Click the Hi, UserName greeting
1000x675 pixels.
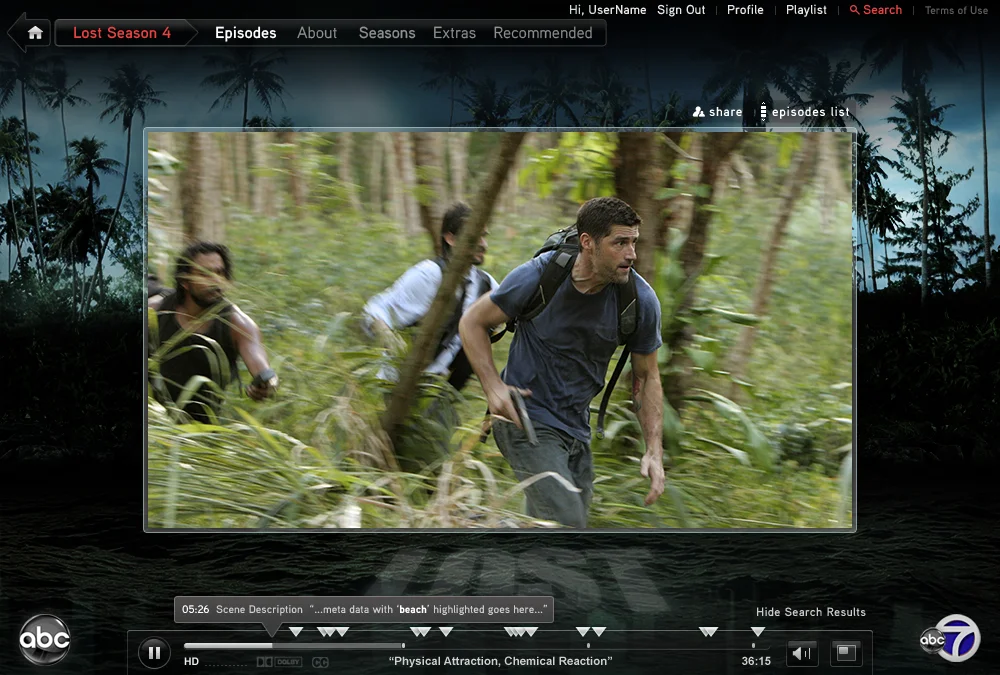coord(607,10)
